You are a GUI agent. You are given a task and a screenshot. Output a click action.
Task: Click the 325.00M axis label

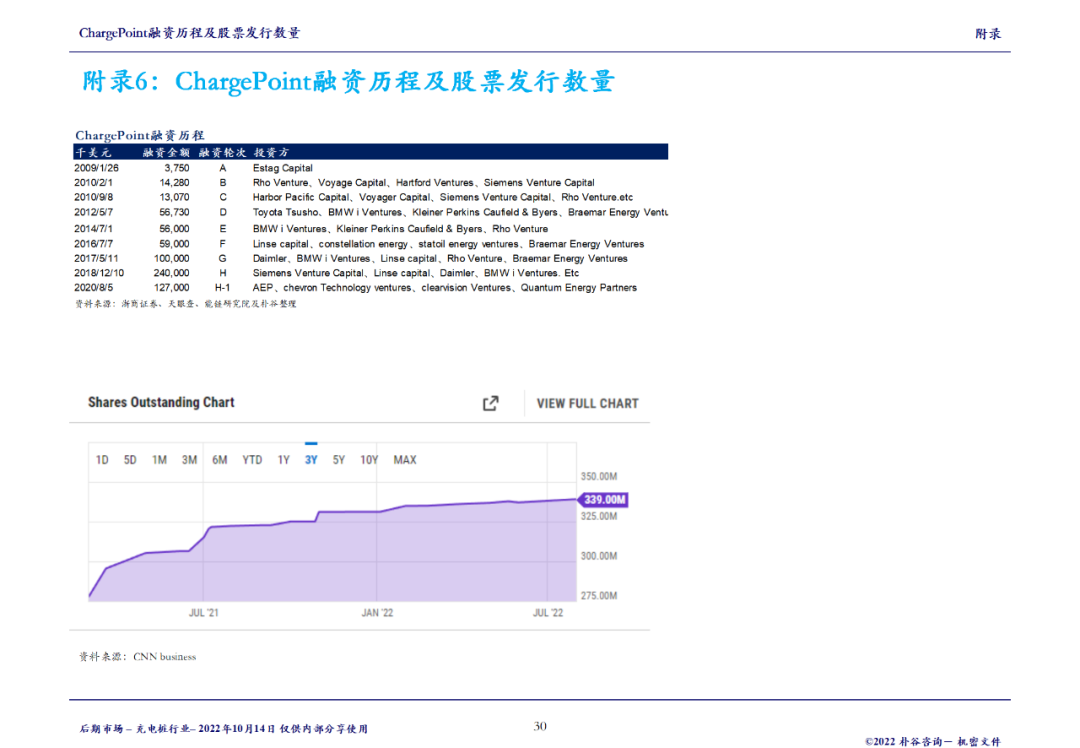[x=599, y=516]
